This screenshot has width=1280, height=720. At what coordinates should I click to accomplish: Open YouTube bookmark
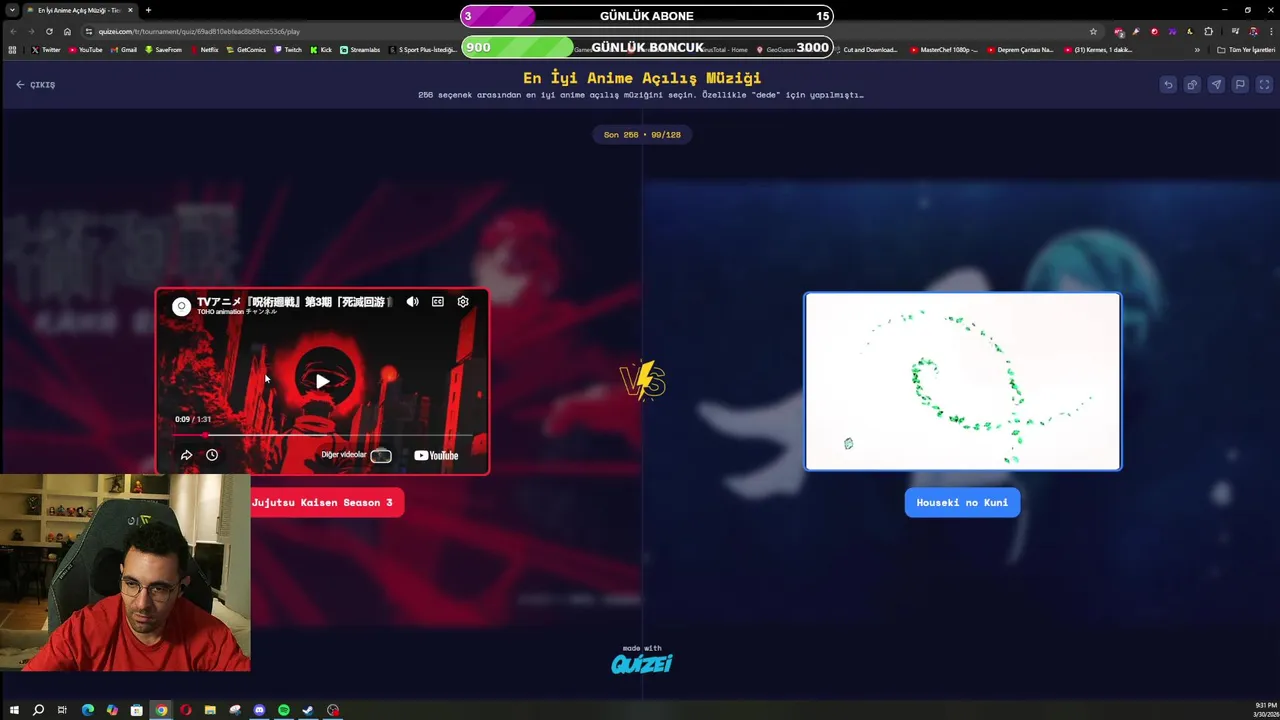pyautogui.click(x=86, y=50)
